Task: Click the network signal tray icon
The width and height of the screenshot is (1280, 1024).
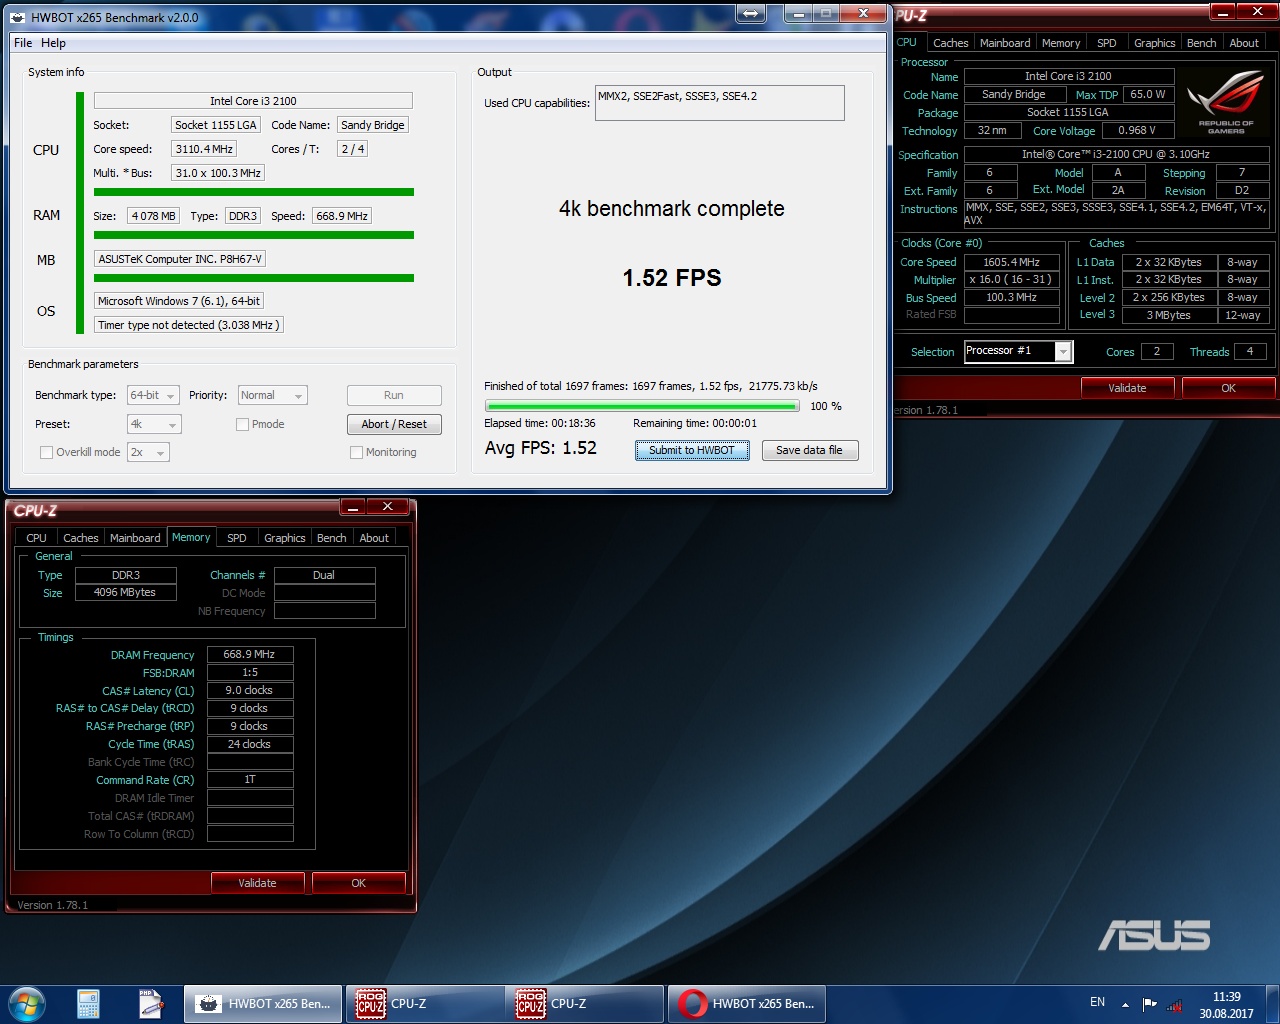Action: (1174, 1004)
